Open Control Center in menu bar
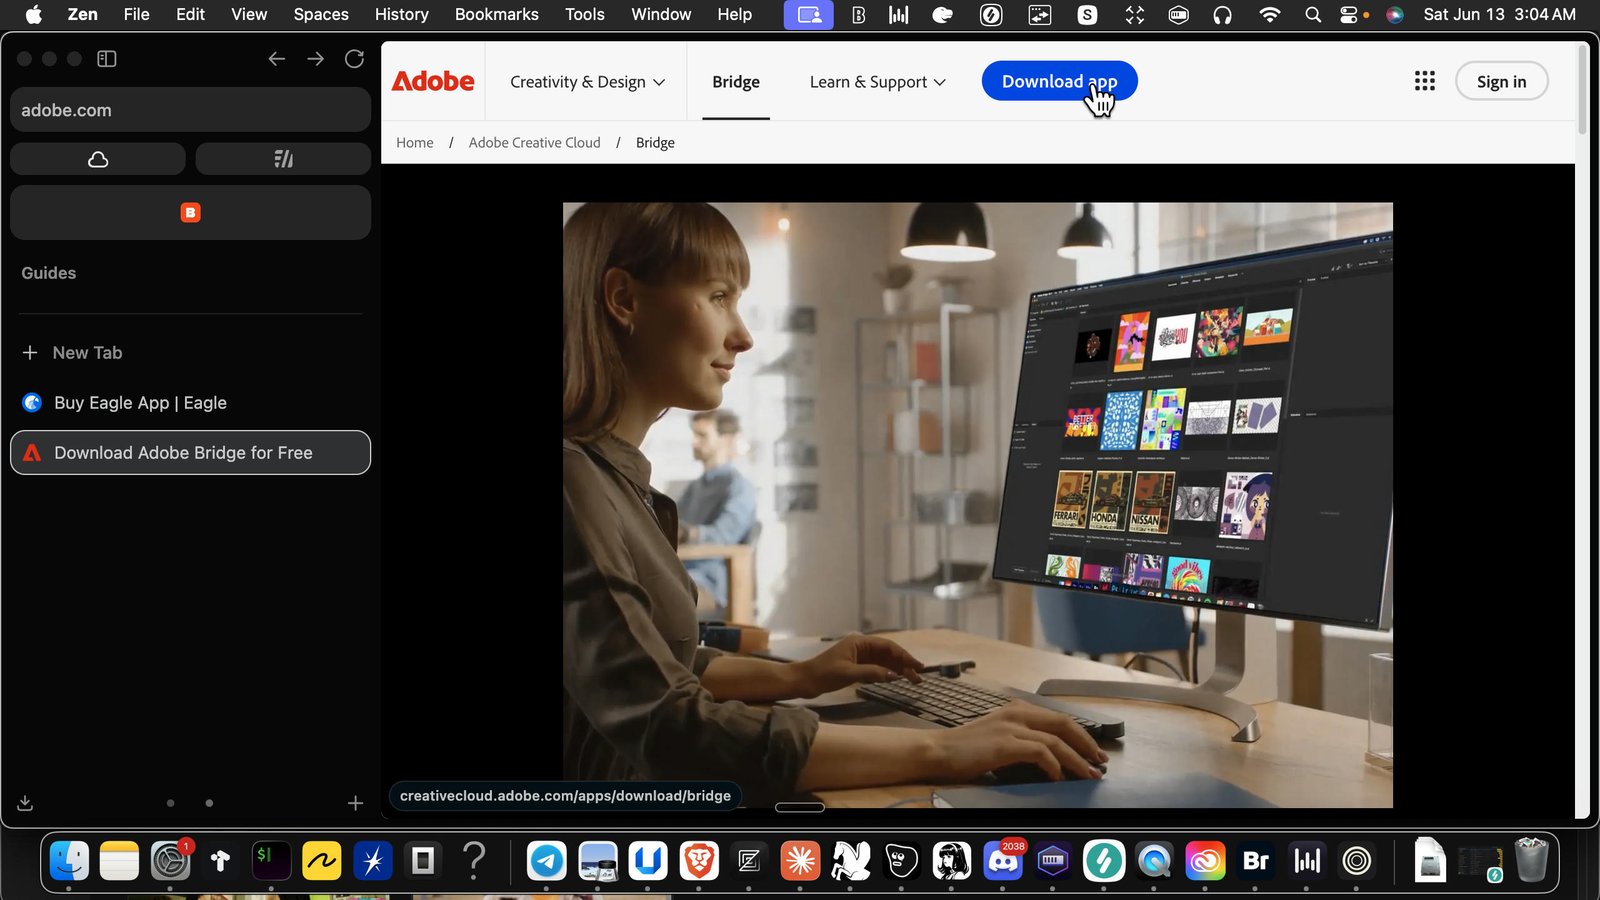 click(1349, 14)
